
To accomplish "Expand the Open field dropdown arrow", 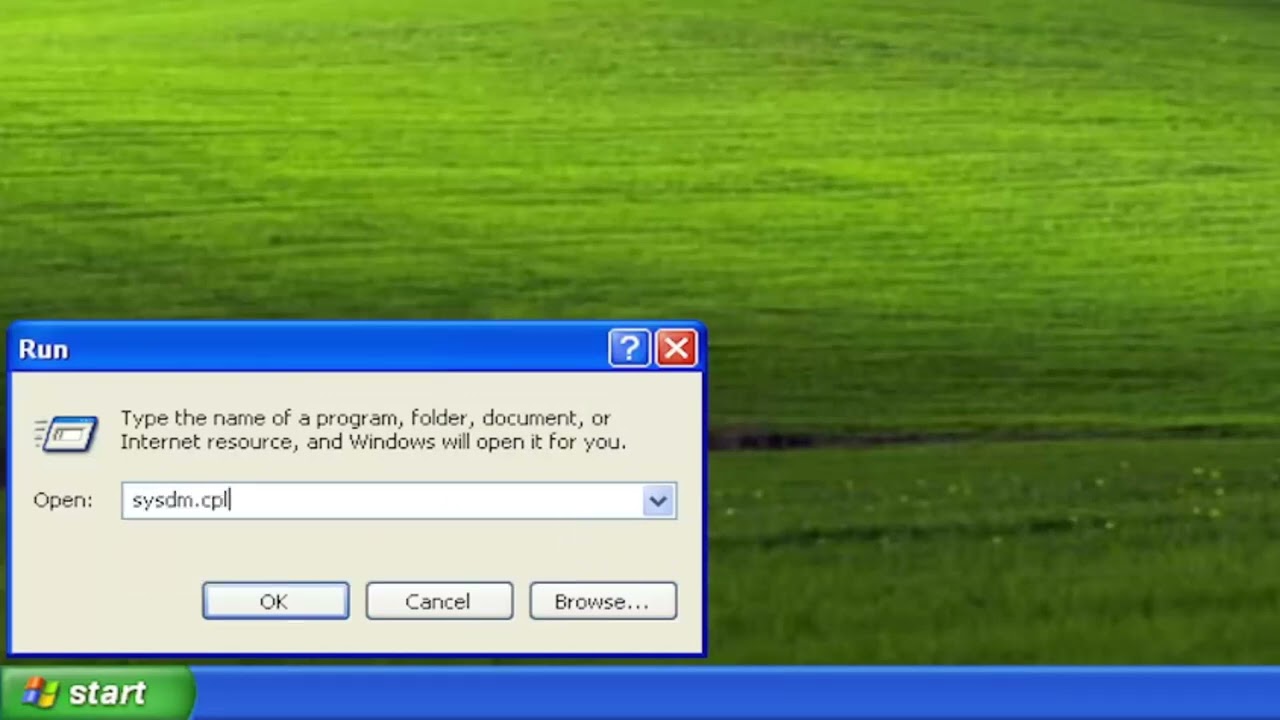I will [657, 501].
